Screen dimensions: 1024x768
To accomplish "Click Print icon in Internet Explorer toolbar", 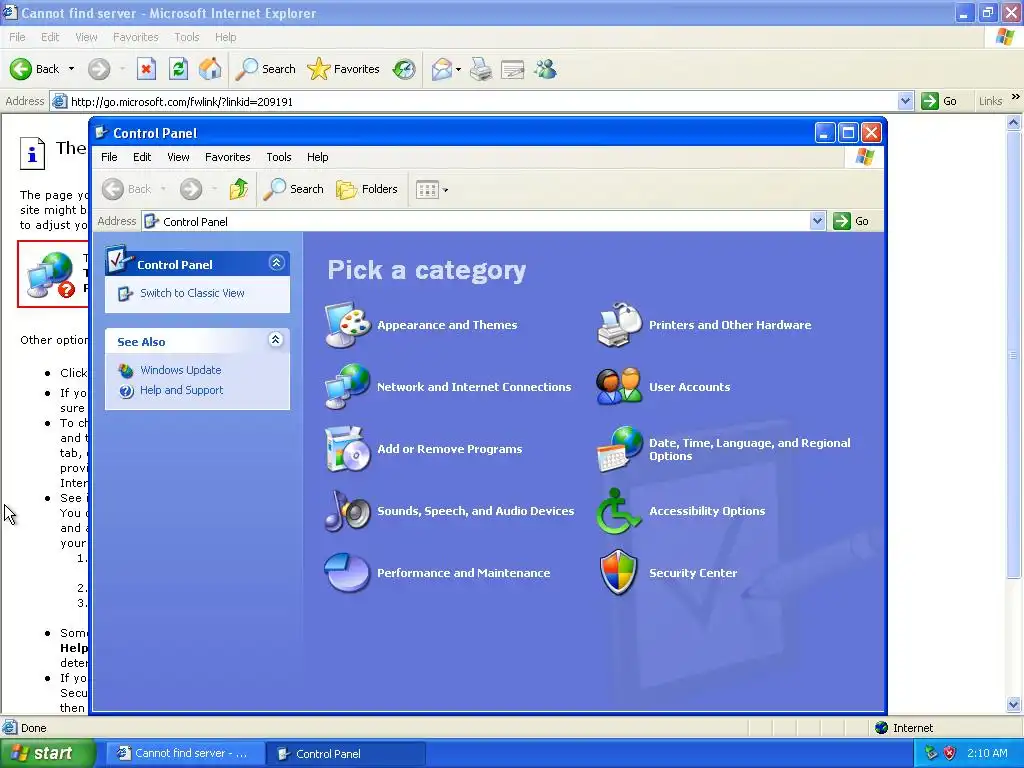I will point(481,69).
